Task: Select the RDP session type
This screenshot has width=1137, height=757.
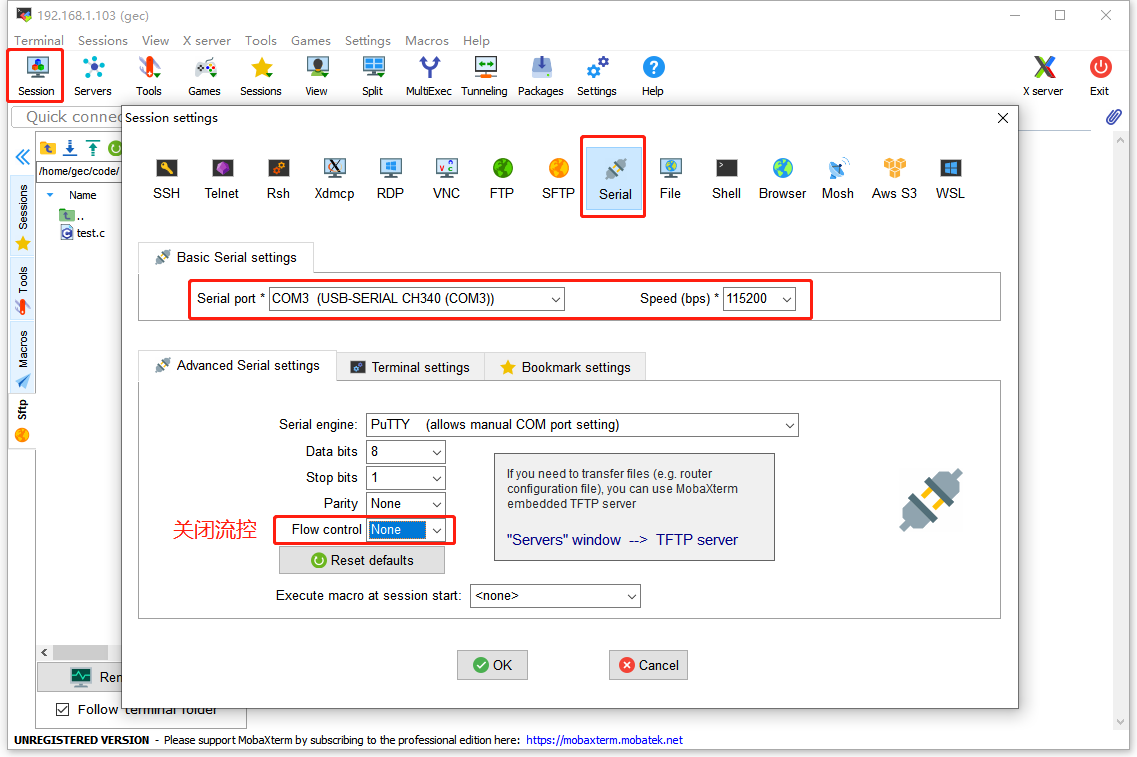Action: pyautogui.click(x=390, y=178)
